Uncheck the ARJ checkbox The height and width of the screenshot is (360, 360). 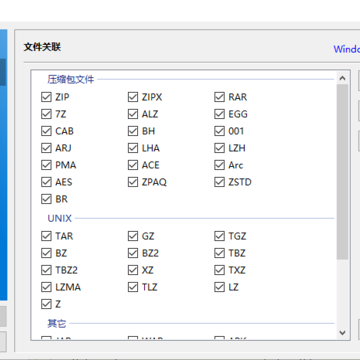pos(46,148)
